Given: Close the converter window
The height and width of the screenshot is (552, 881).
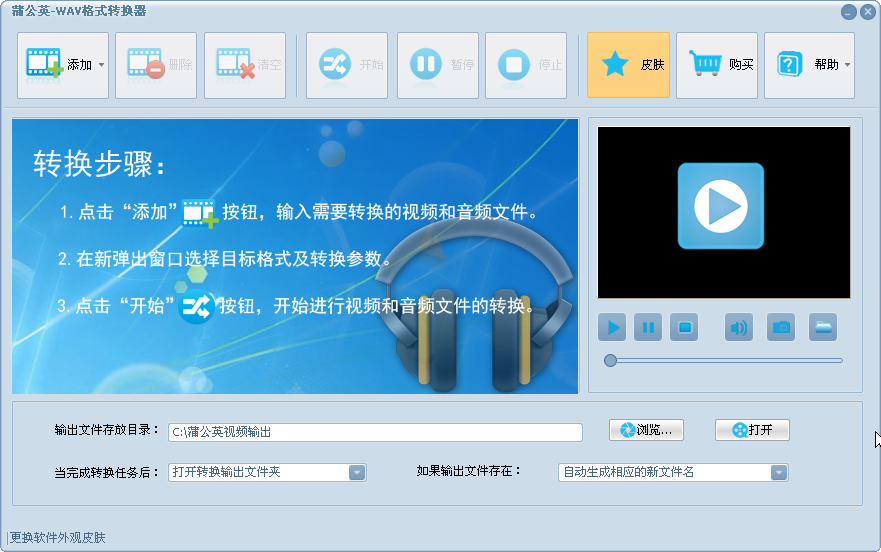Looking at the screenshot, I should tap(868, 12).
